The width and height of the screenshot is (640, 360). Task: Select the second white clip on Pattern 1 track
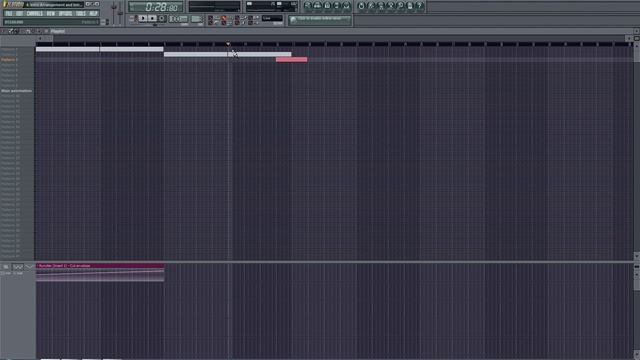click(131, 49)
